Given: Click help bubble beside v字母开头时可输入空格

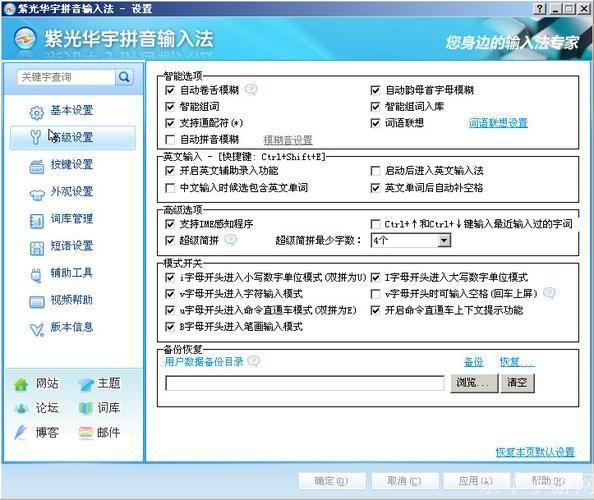Looking at the screenshot, I should (549, 293).
